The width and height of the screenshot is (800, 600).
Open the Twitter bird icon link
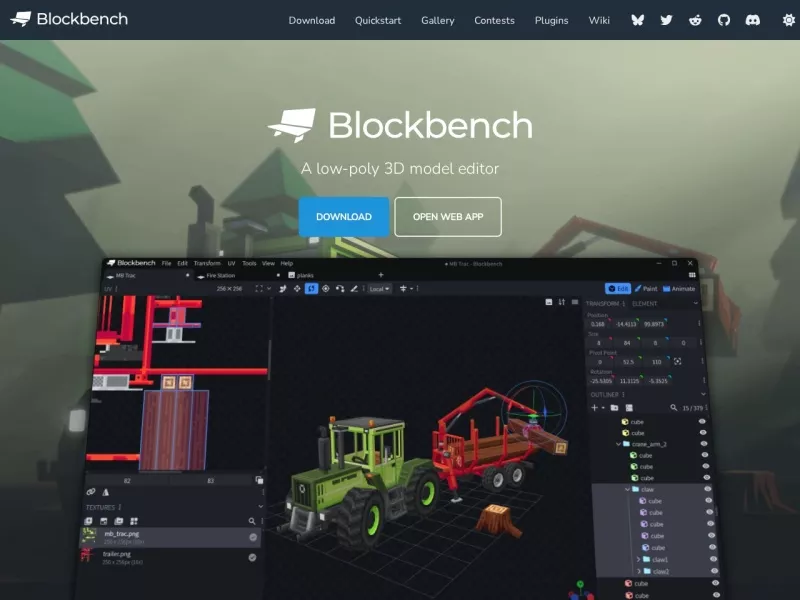(666, 20)
